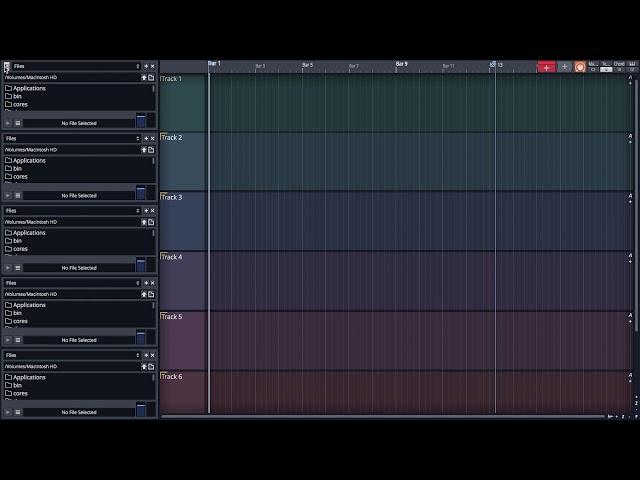640x480 pixels.
Task: Click the loop end marker near bar 13
Action: [493, 64]
